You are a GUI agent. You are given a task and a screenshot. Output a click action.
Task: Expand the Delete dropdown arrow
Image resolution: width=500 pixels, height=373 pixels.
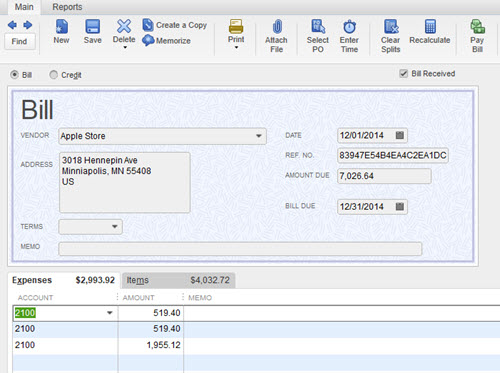click(125, 48)
